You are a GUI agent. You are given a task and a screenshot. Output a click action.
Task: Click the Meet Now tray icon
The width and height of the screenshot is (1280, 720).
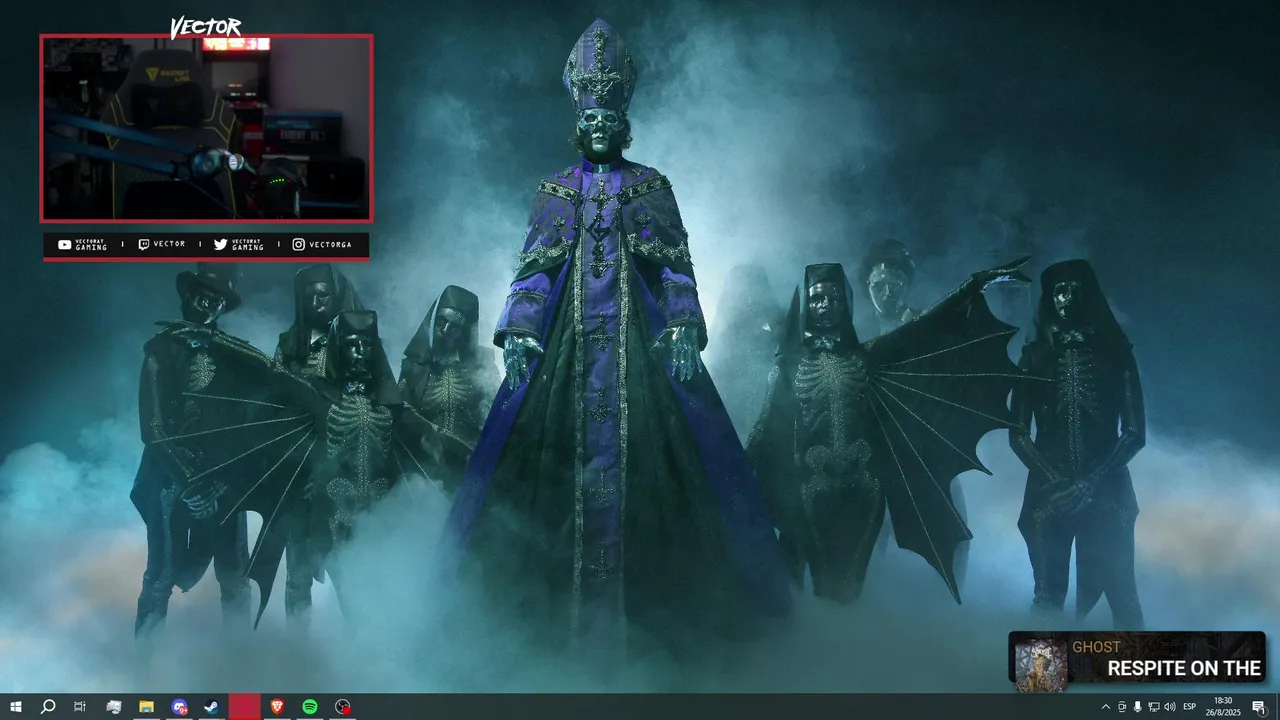point(1121,707)
